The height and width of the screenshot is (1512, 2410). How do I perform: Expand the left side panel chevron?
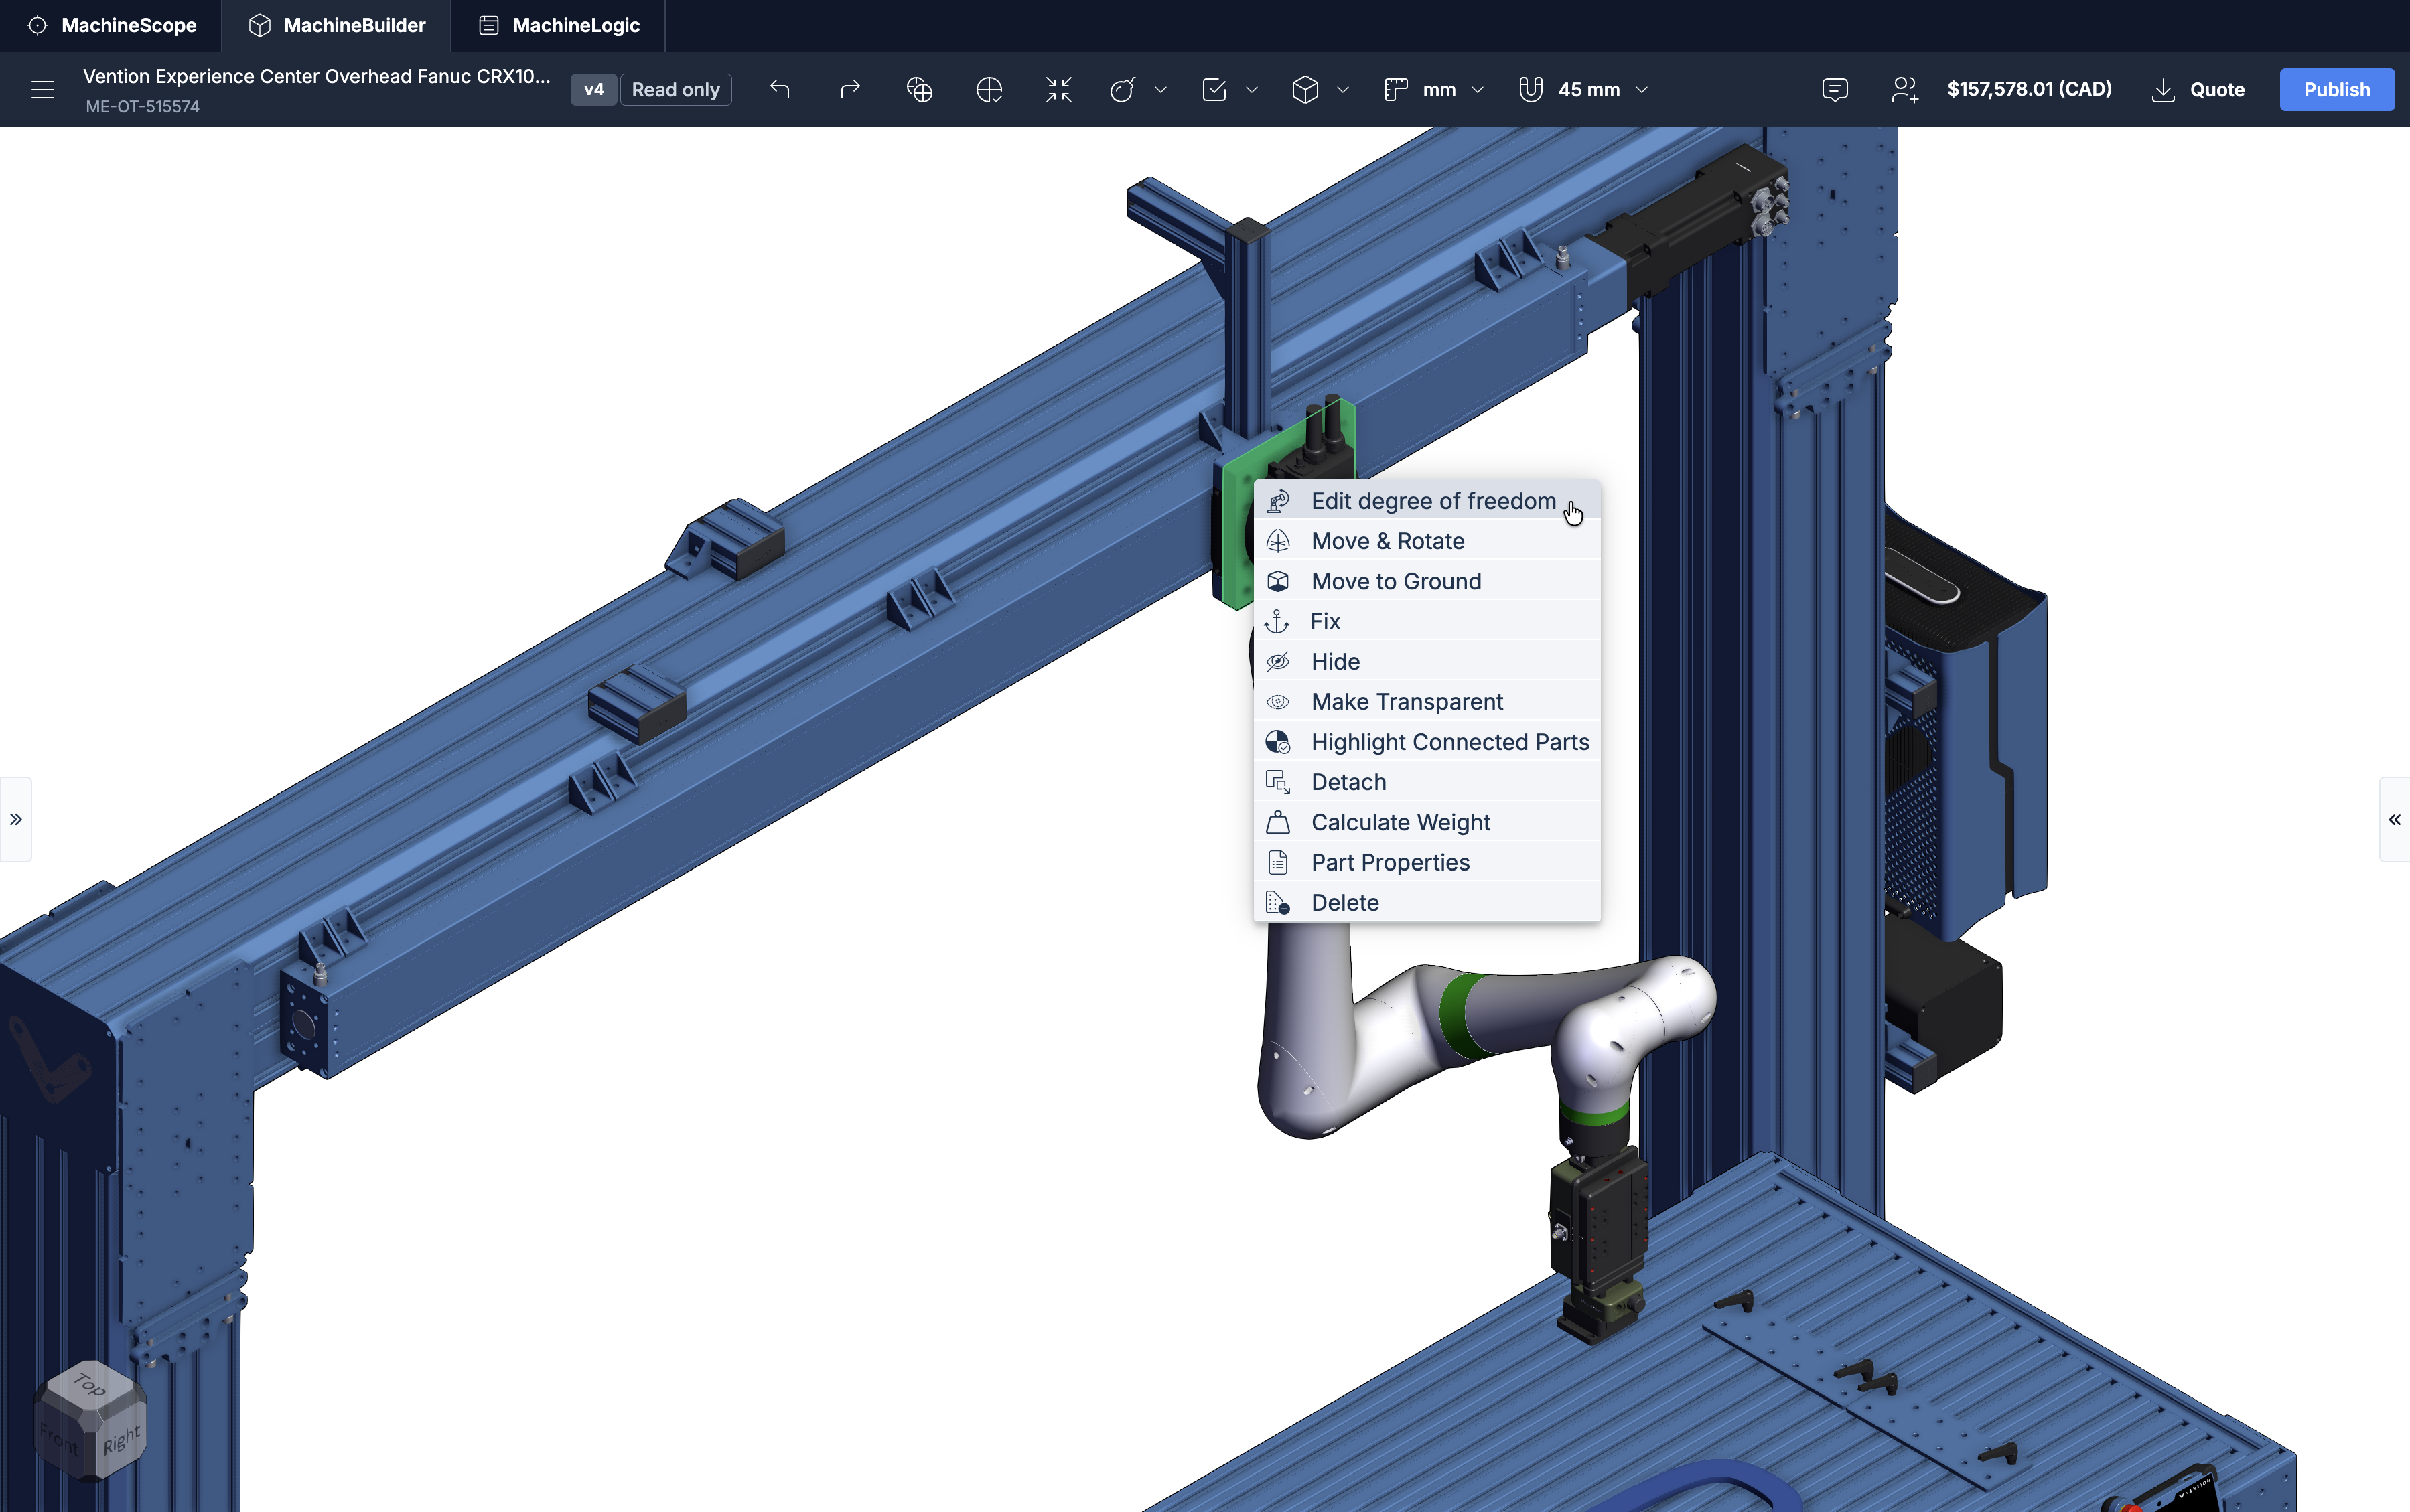coord(16,819)
